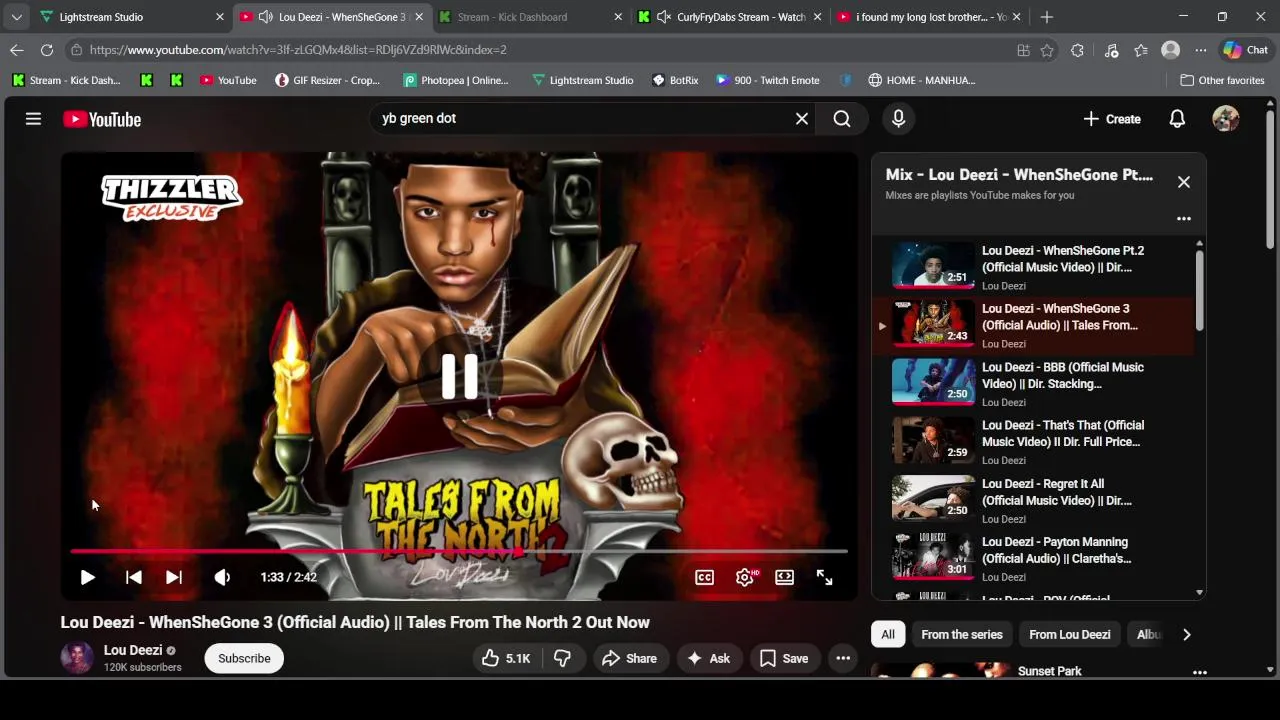Mute the video player volume
Image resolution: width=1280 pixels, height=720 pixels.
tap(222, 577)
